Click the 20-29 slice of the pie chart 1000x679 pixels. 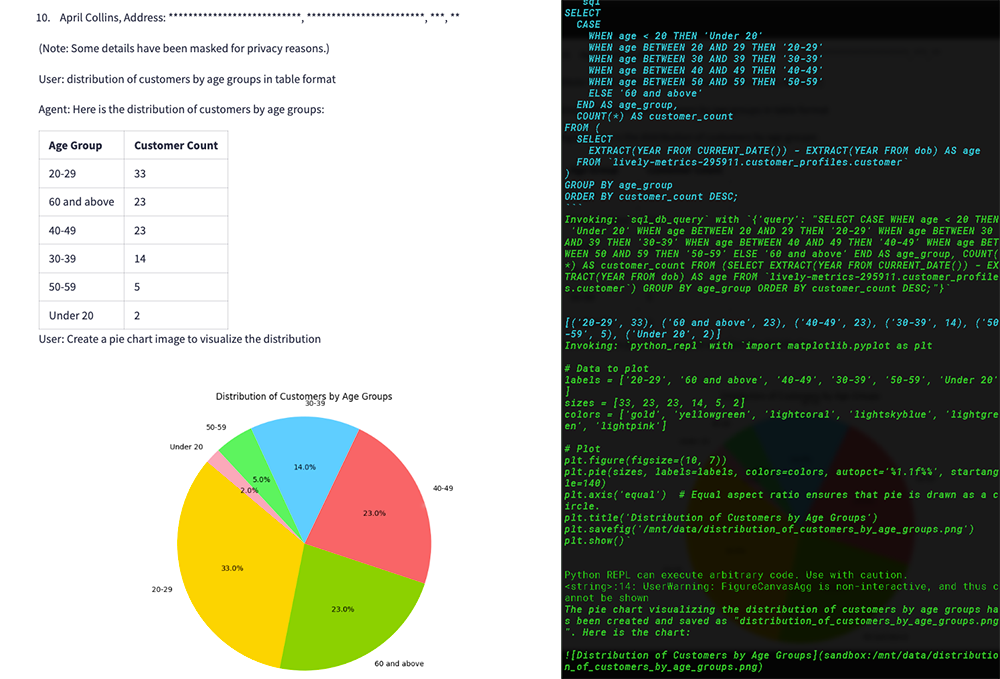(x=232, y=566)
